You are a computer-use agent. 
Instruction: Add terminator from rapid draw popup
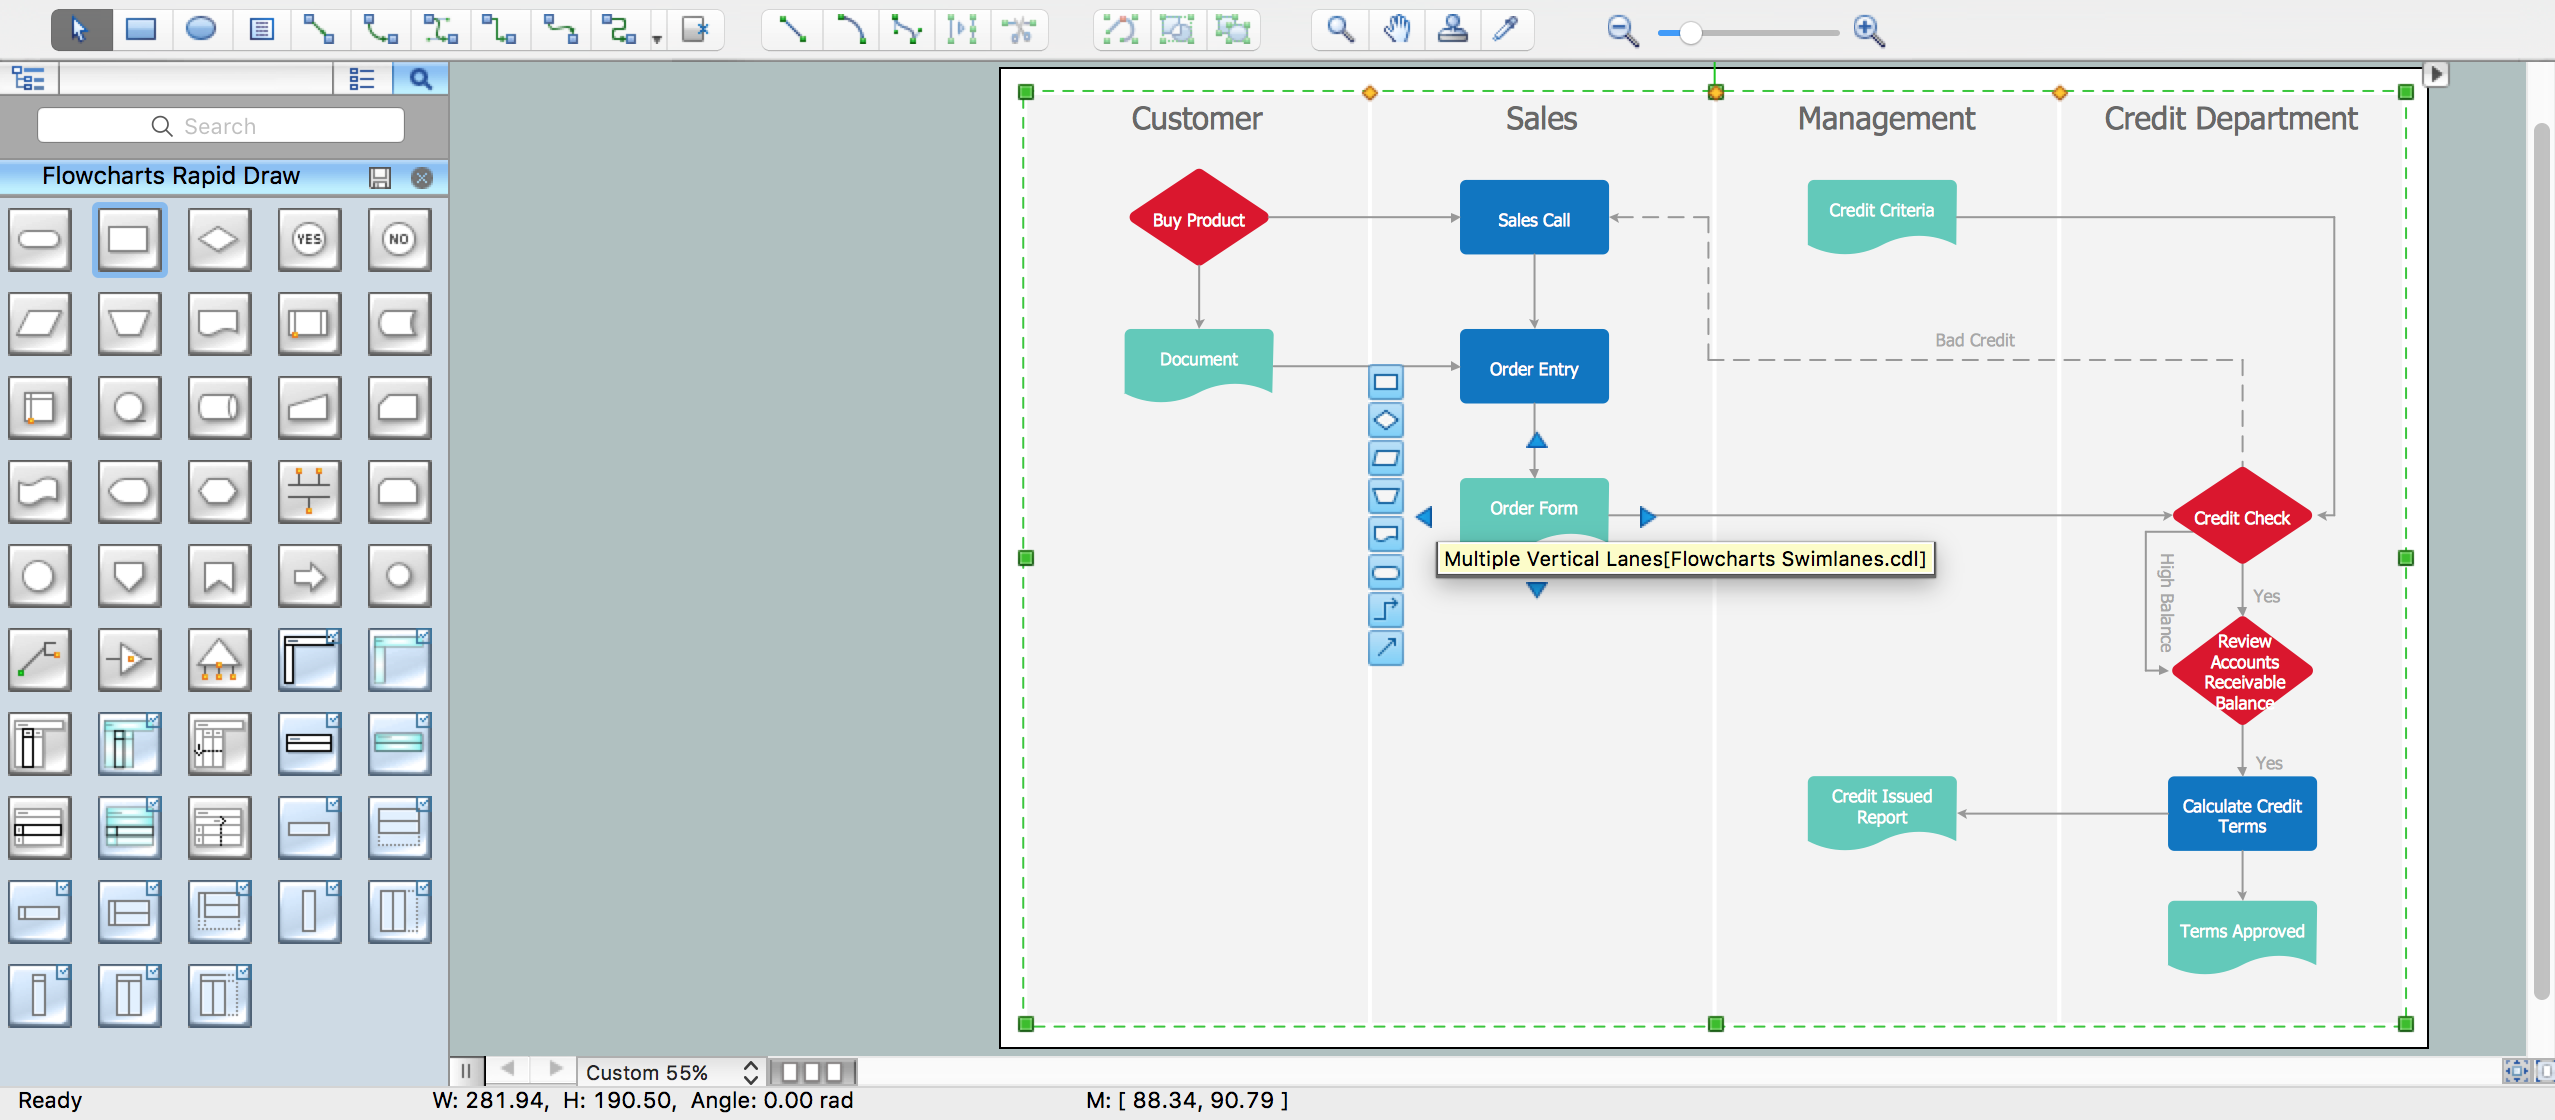click(1386, 573)
